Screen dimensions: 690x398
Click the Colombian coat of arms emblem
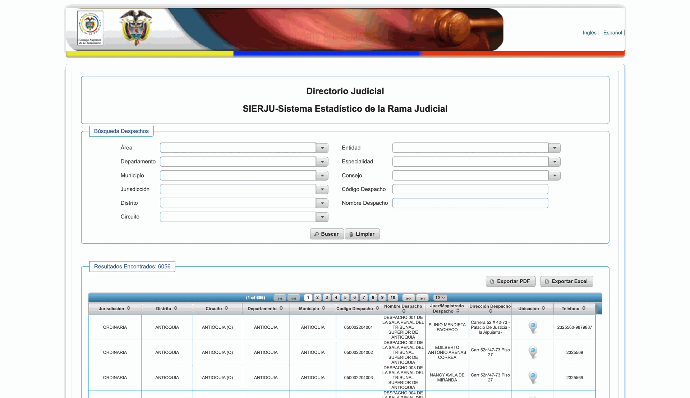click(136, 27)
